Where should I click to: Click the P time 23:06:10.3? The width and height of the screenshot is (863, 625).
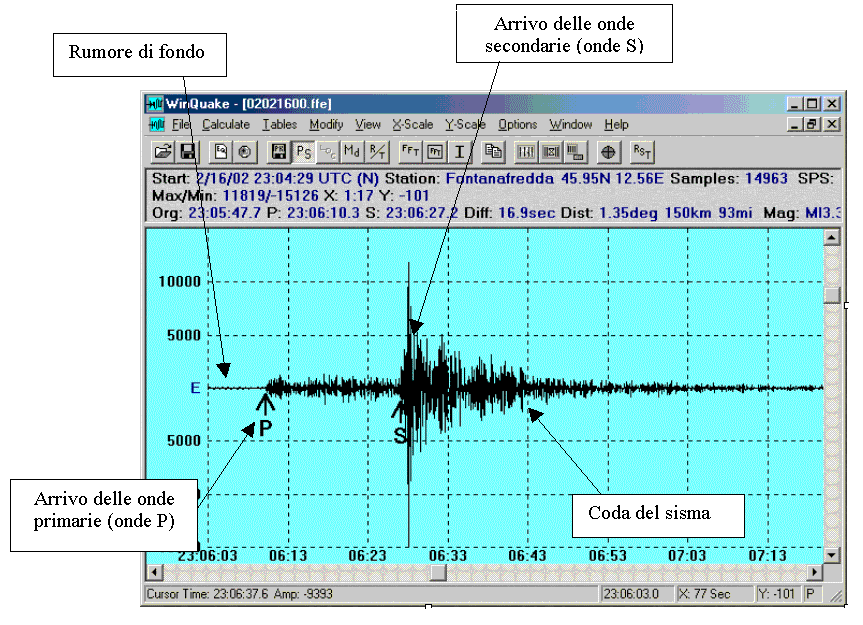click(x=323, y=212)
